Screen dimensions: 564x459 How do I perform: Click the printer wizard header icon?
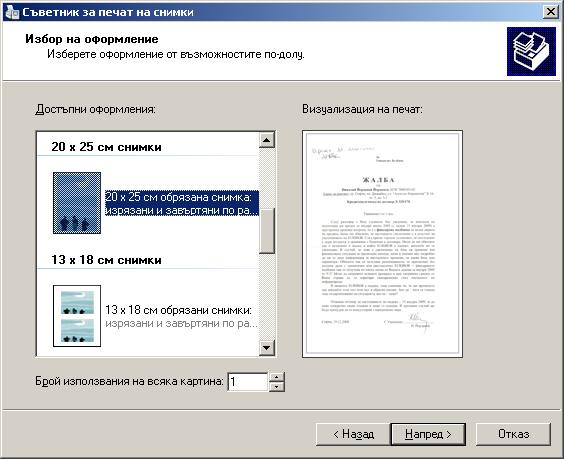pyautogui.click(x=531, y=51)
